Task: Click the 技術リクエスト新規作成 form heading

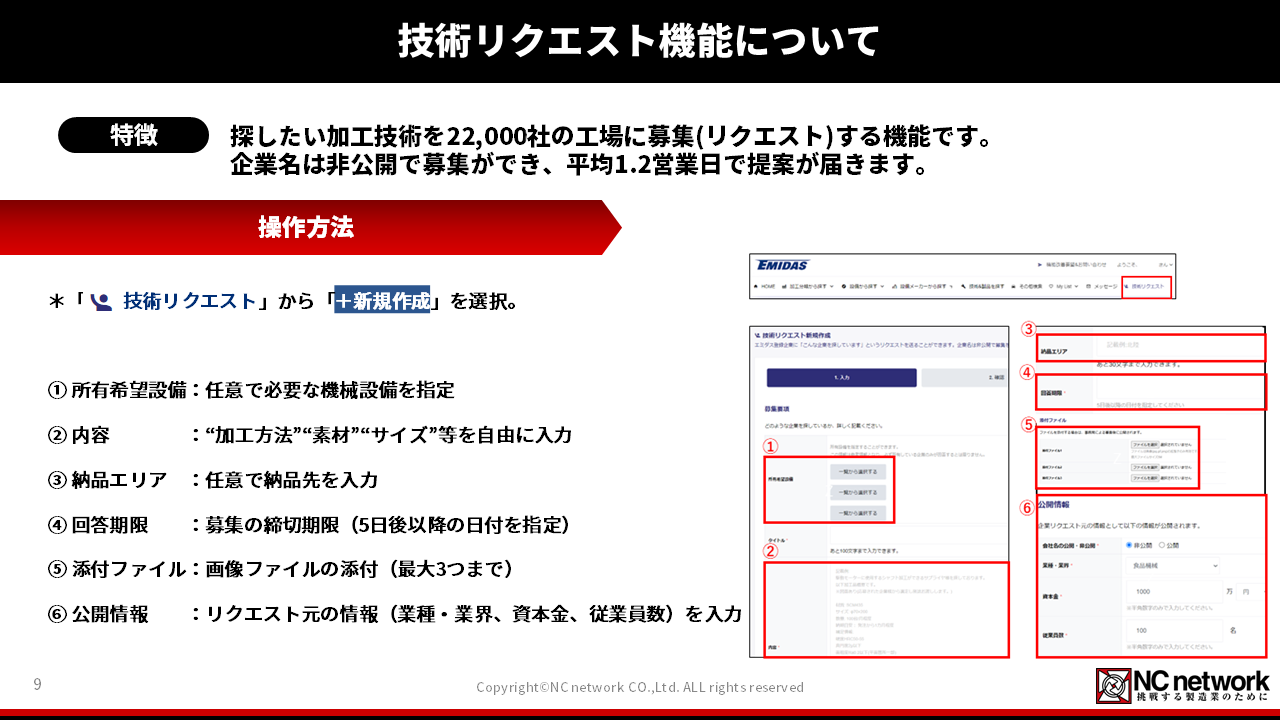Action: click(795, 334)
